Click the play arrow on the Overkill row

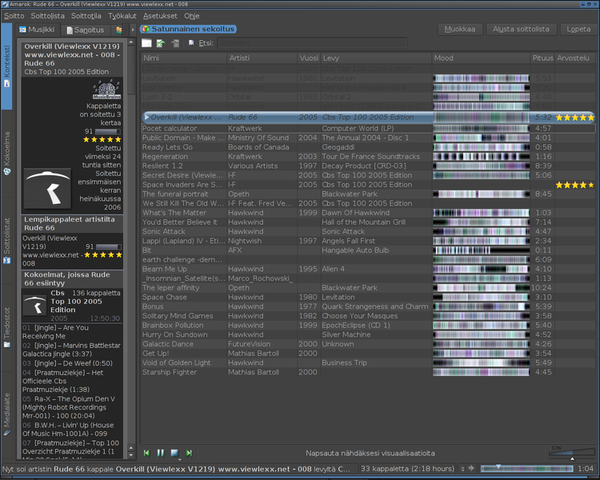click(147, 117)
